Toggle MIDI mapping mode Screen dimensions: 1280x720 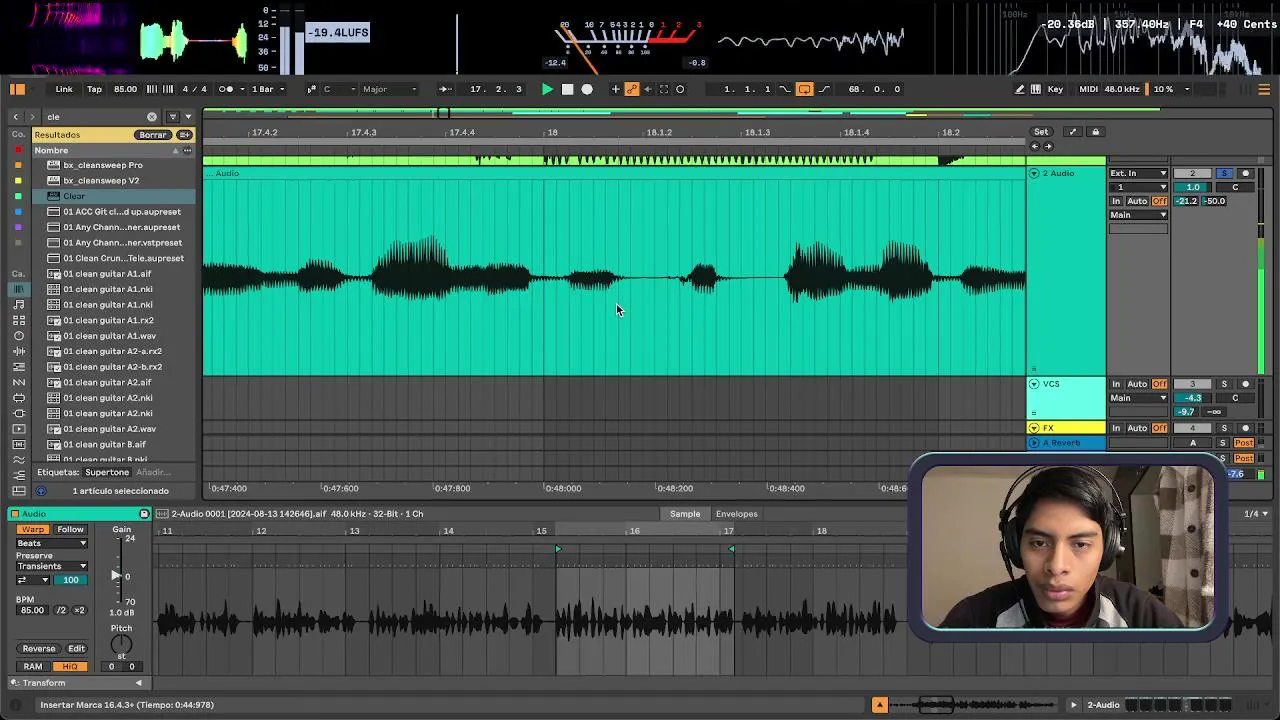(1089, 89)
